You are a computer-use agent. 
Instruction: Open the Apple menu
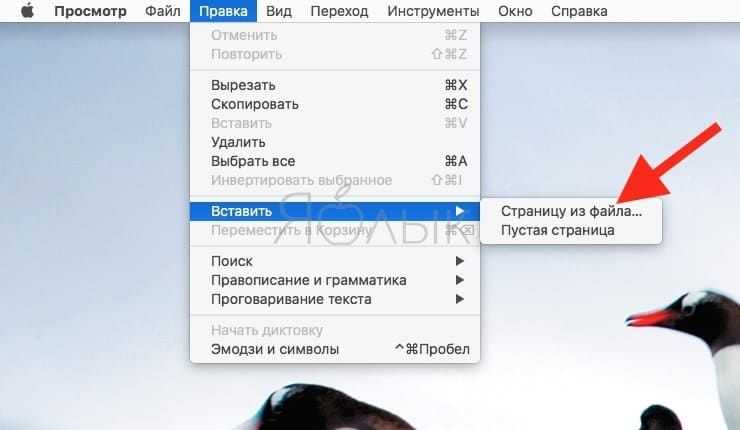[x=27, y=10]
